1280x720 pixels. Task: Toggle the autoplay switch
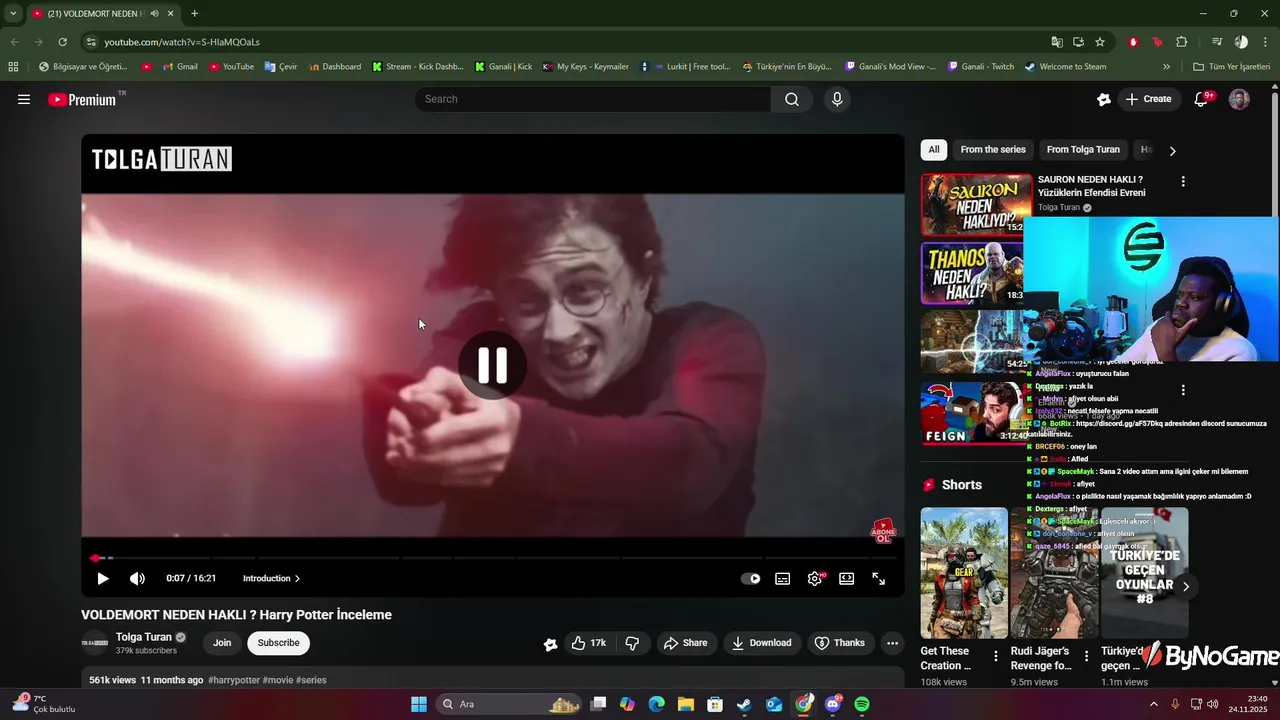coord(750,578)
